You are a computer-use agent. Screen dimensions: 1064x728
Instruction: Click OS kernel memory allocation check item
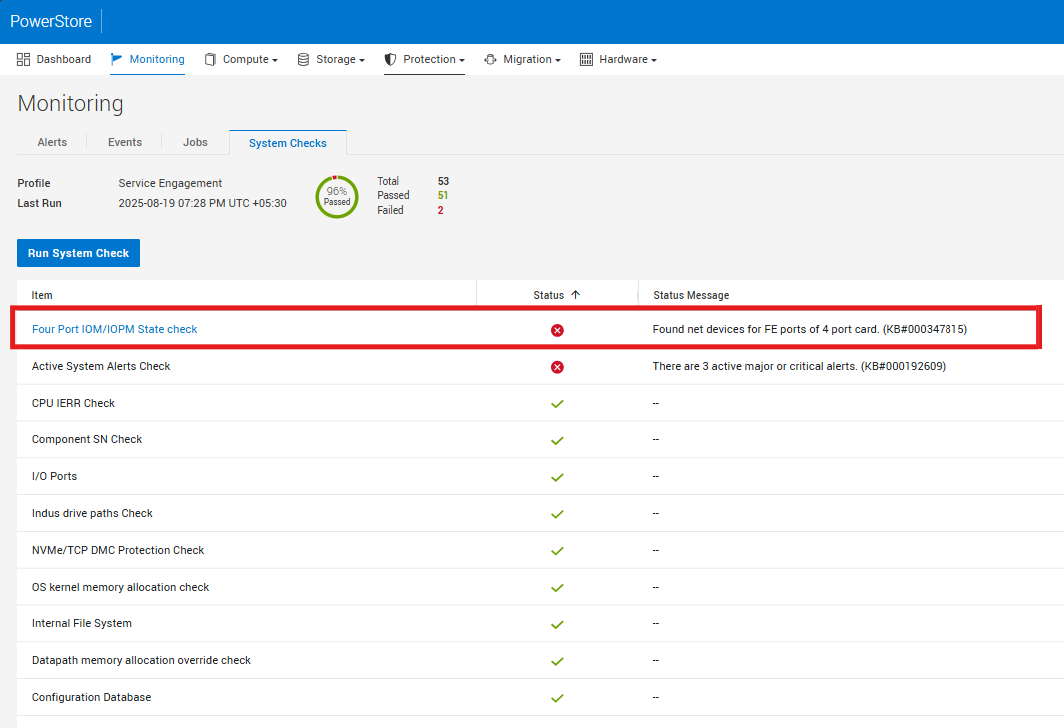[121, 587]
